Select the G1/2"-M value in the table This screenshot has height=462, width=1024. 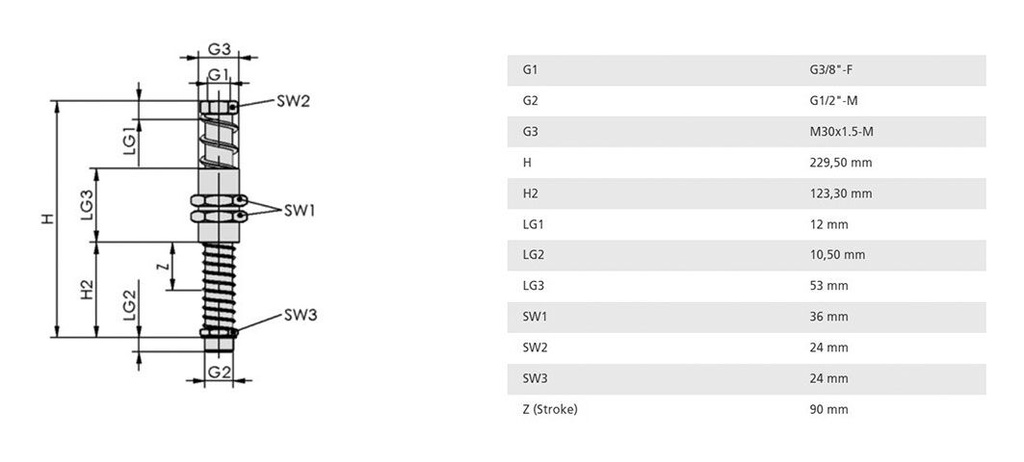[x=834, y=101]
